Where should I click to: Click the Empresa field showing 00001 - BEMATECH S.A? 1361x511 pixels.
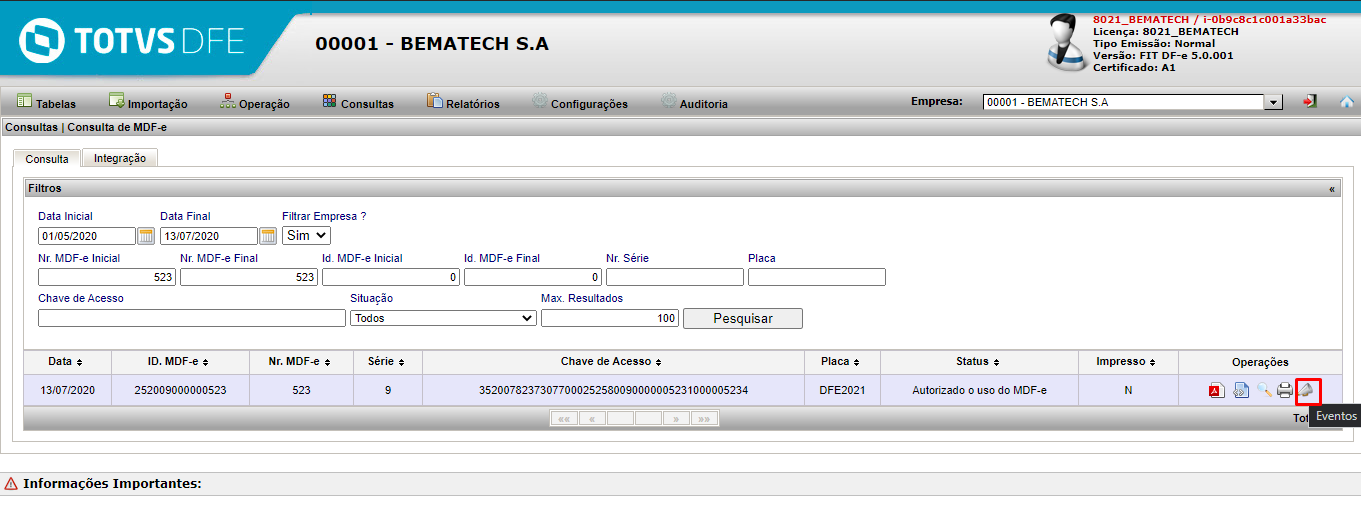pyautogui.click(x=1124, y=102)
